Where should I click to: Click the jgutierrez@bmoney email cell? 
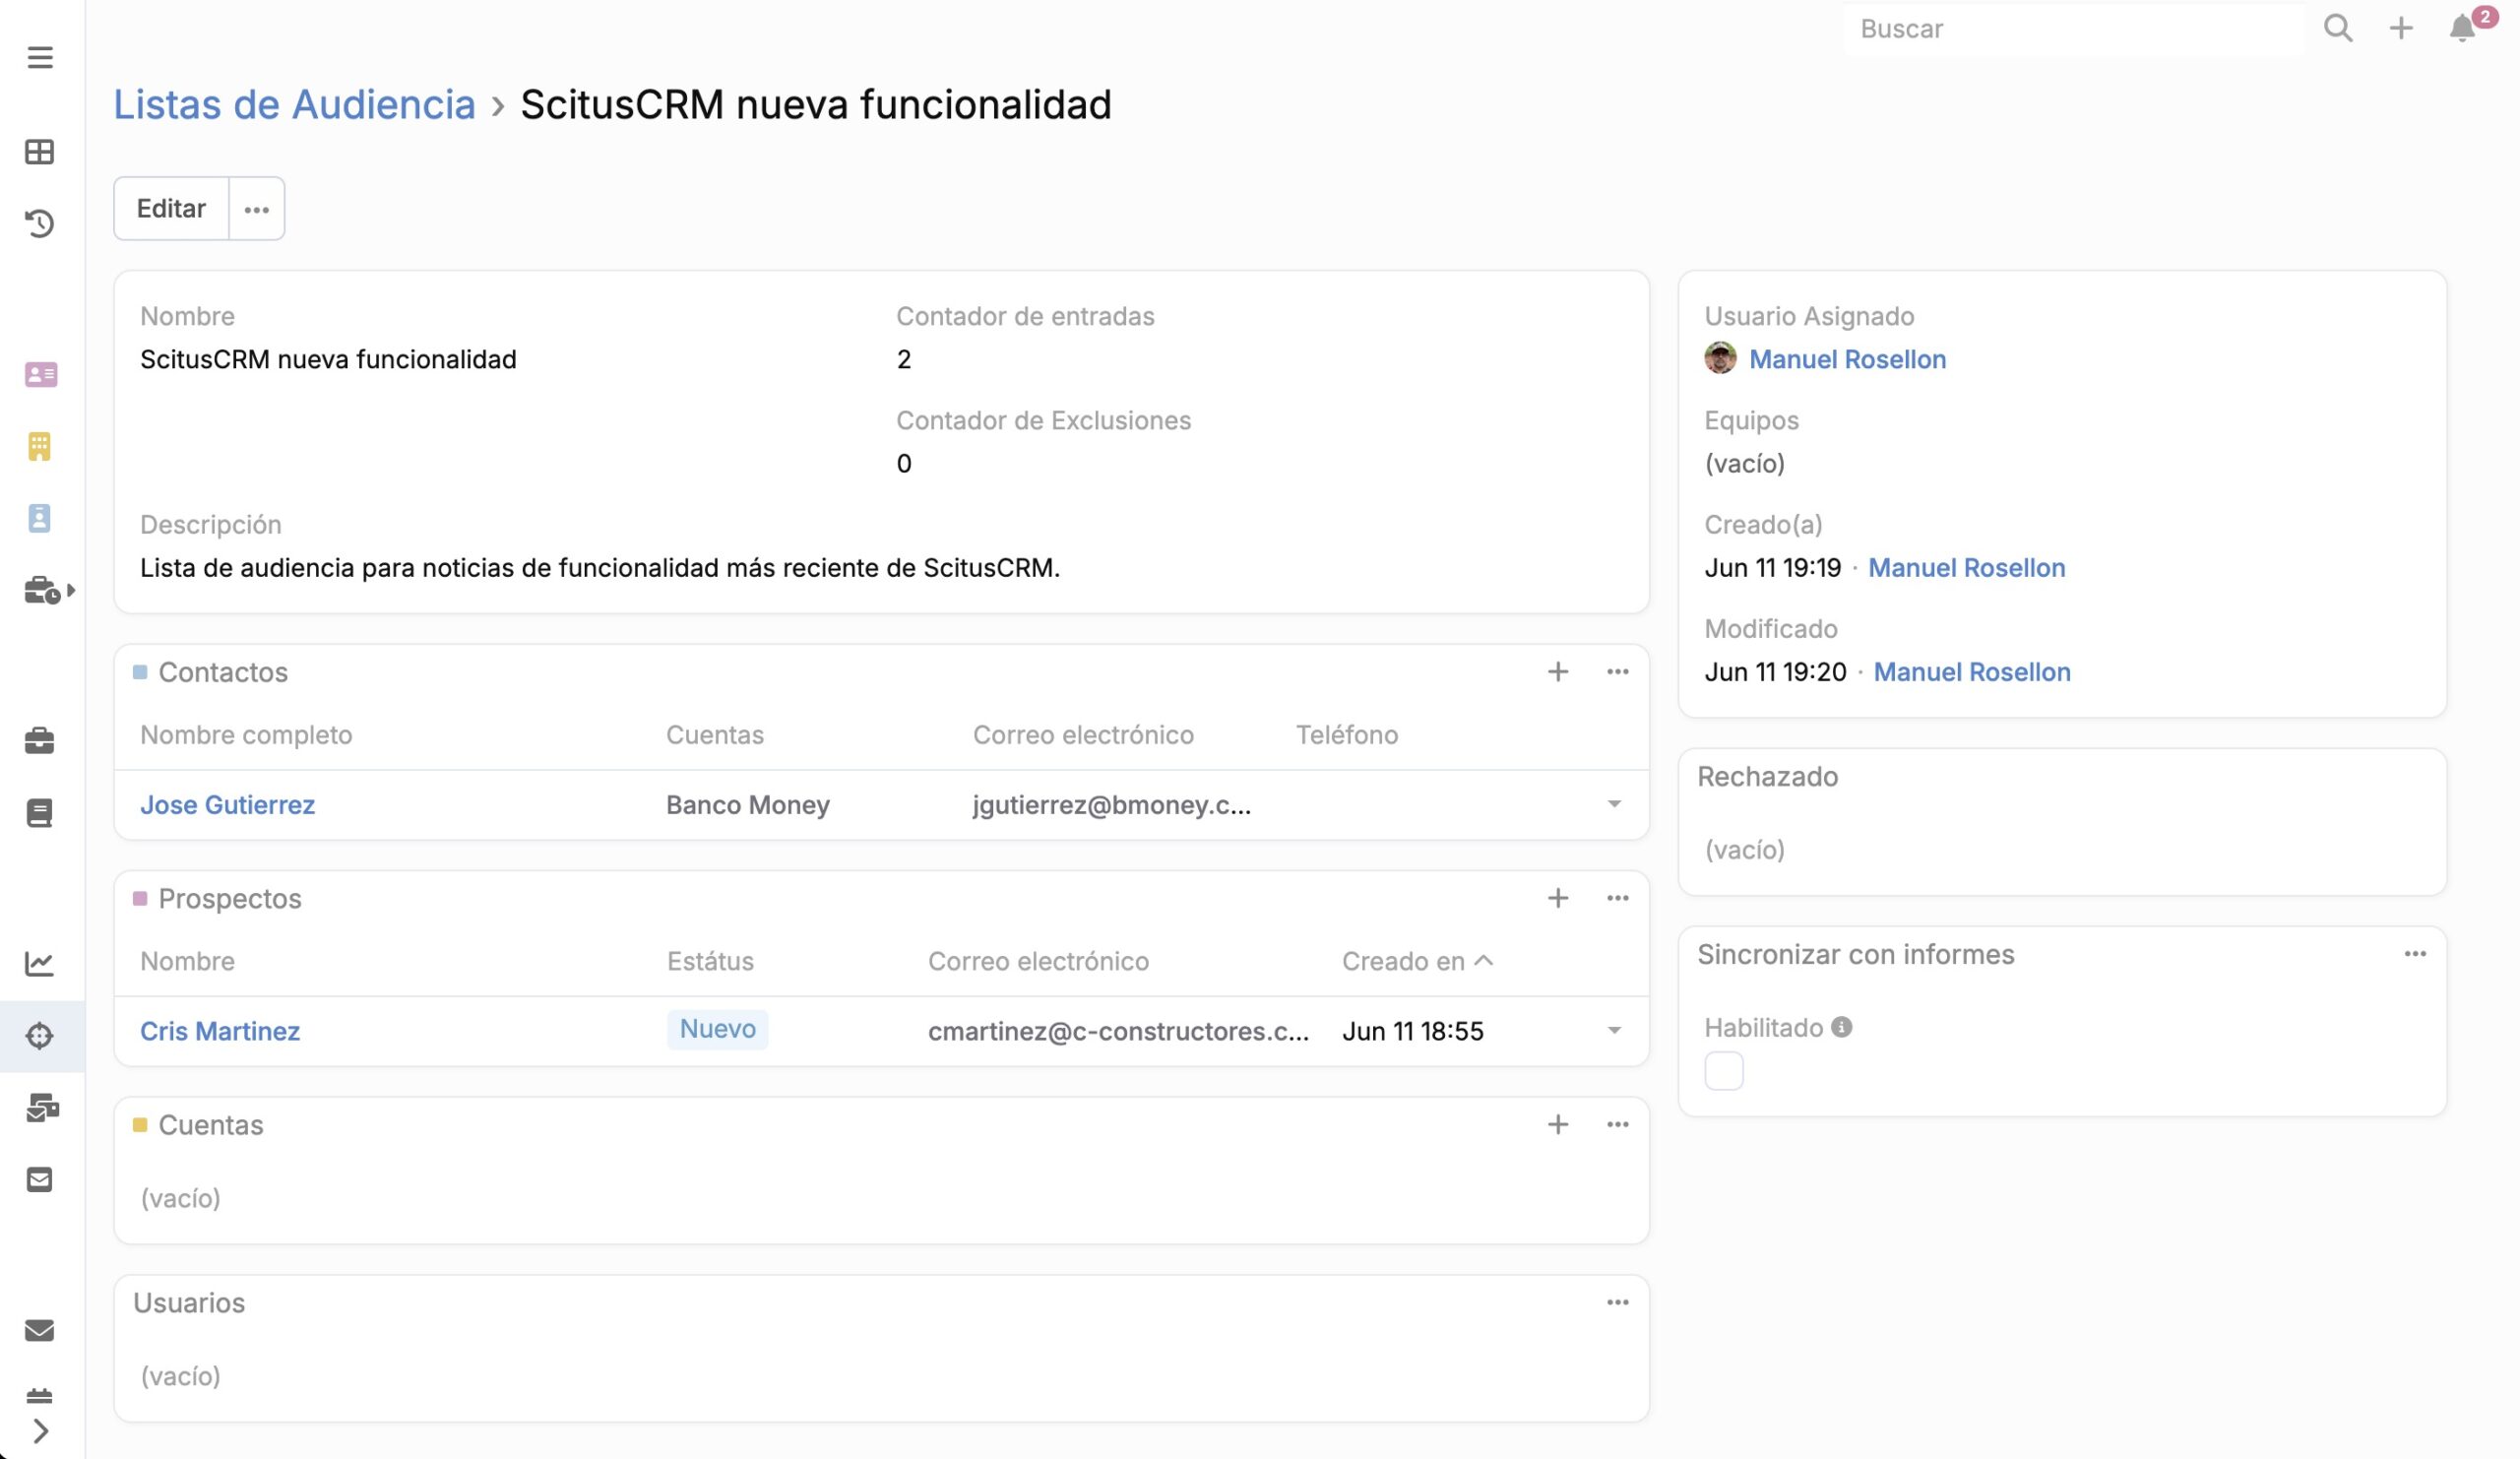[1111, 805]
